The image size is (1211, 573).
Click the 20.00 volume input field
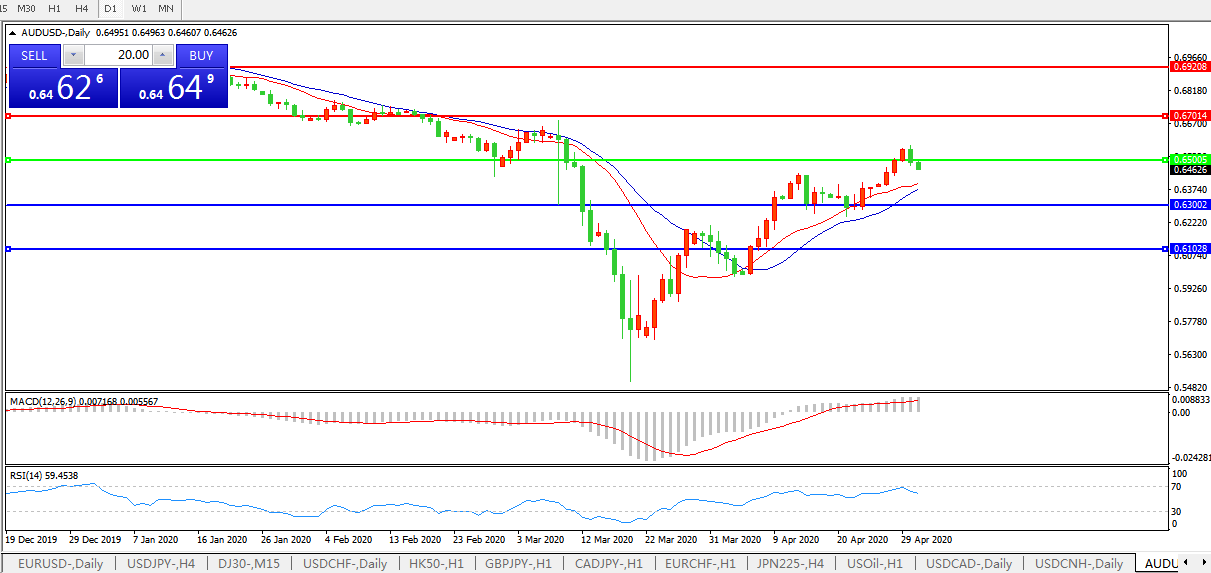pos(118,55)
